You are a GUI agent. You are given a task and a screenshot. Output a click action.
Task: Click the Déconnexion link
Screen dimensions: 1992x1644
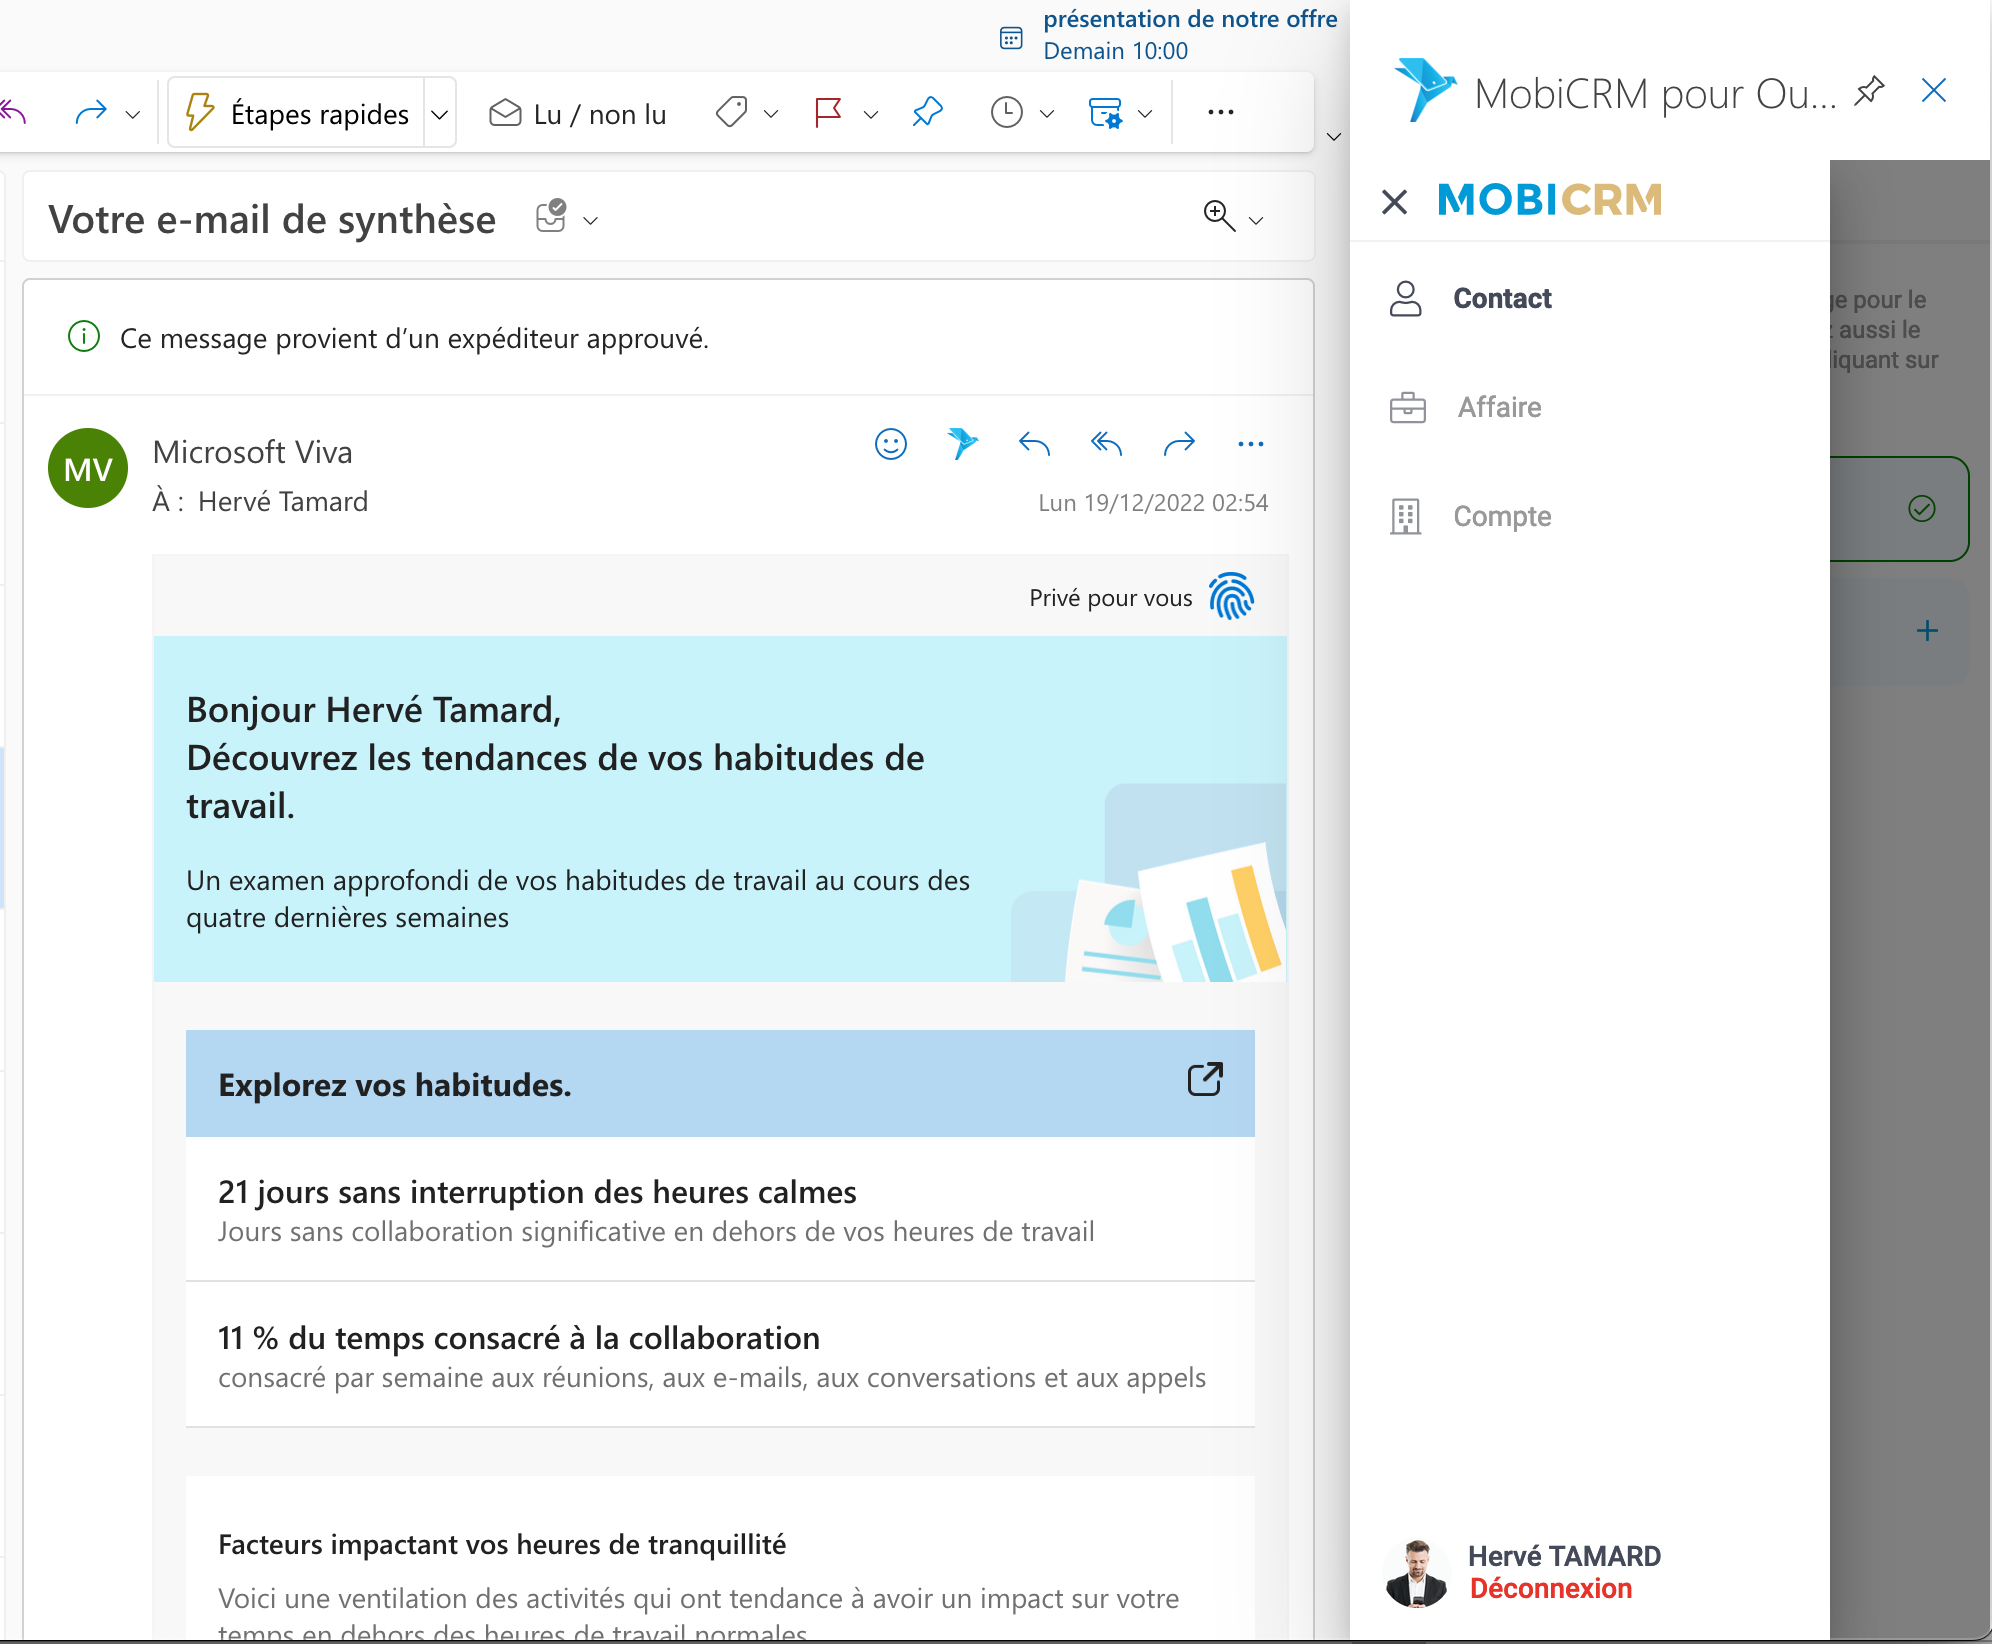click(1550, 1589)
